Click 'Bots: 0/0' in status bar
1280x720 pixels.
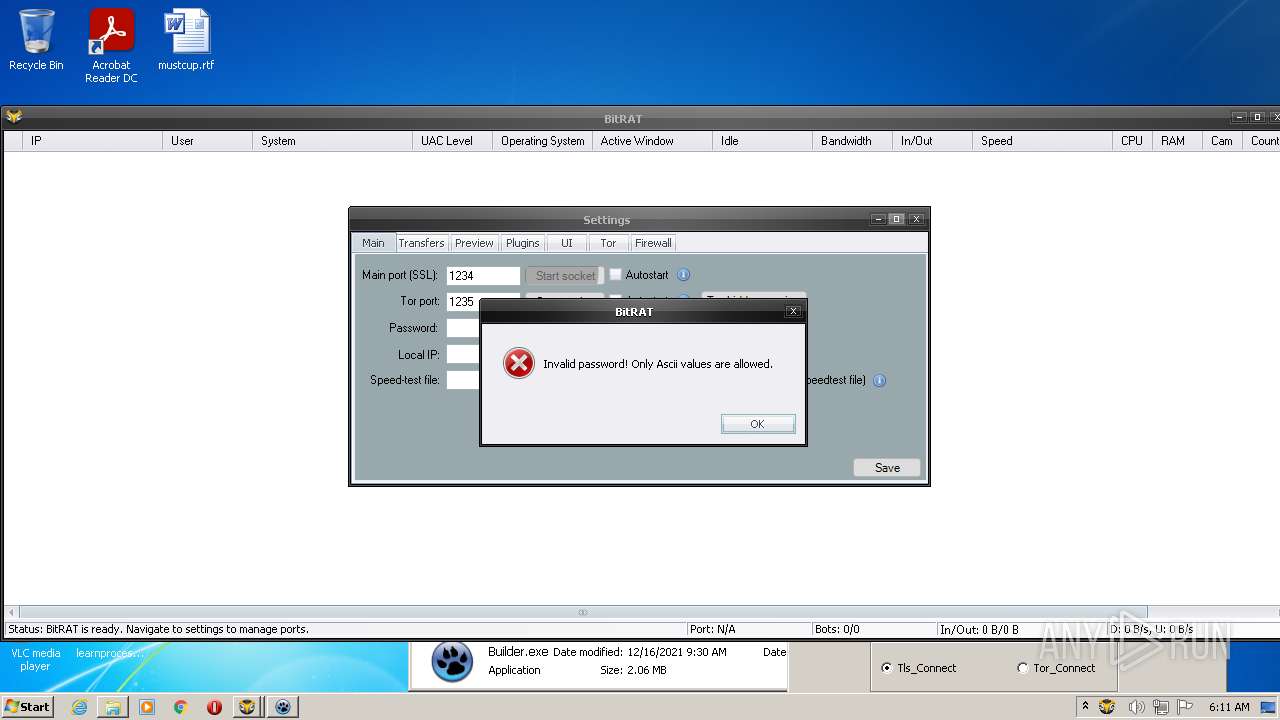837,629
